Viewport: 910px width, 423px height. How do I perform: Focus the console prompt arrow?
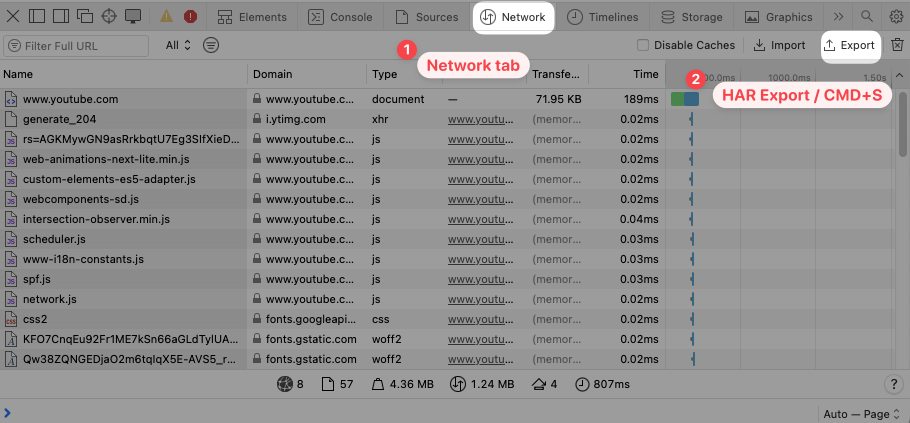click(7, 413)
